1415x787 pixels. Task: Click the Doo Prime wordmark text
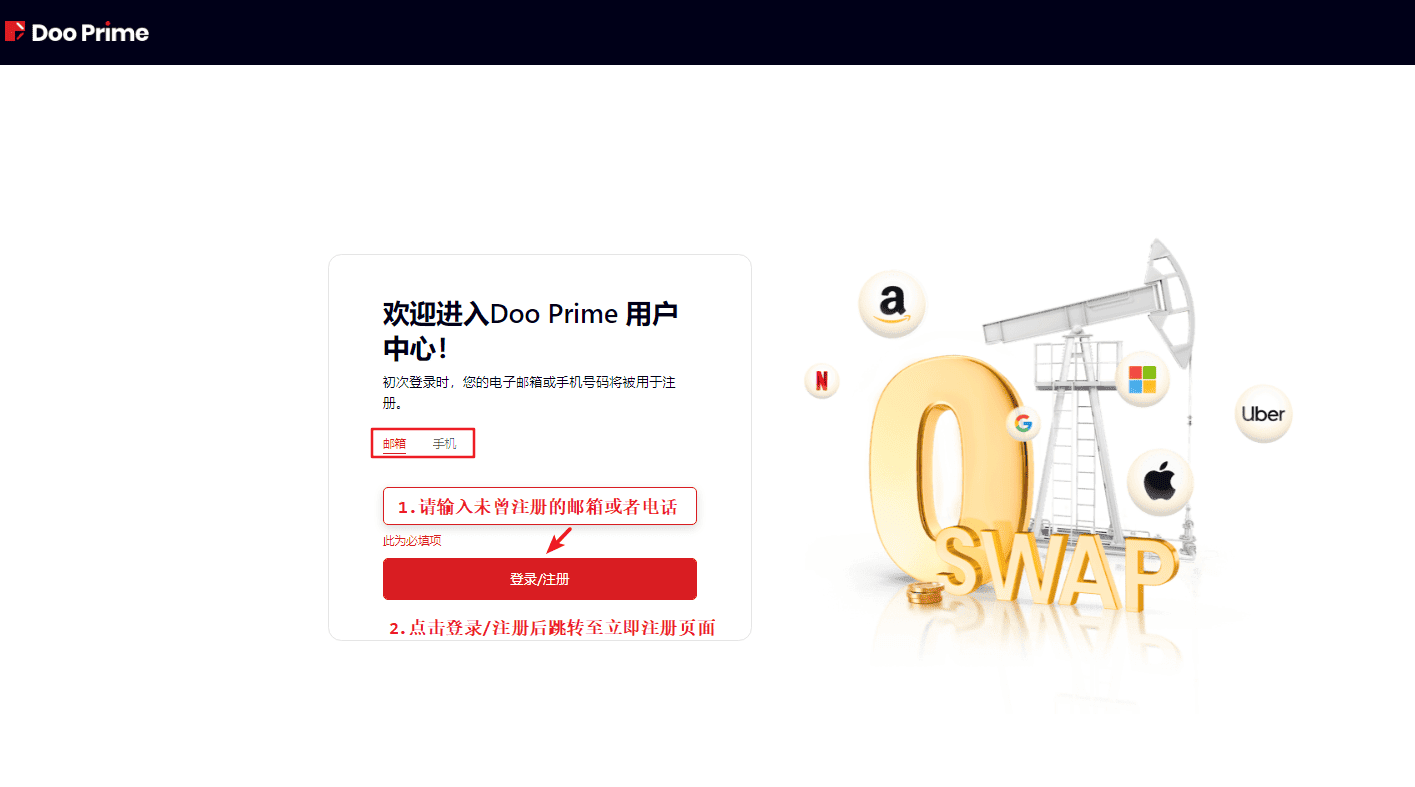tap(90, 33)
